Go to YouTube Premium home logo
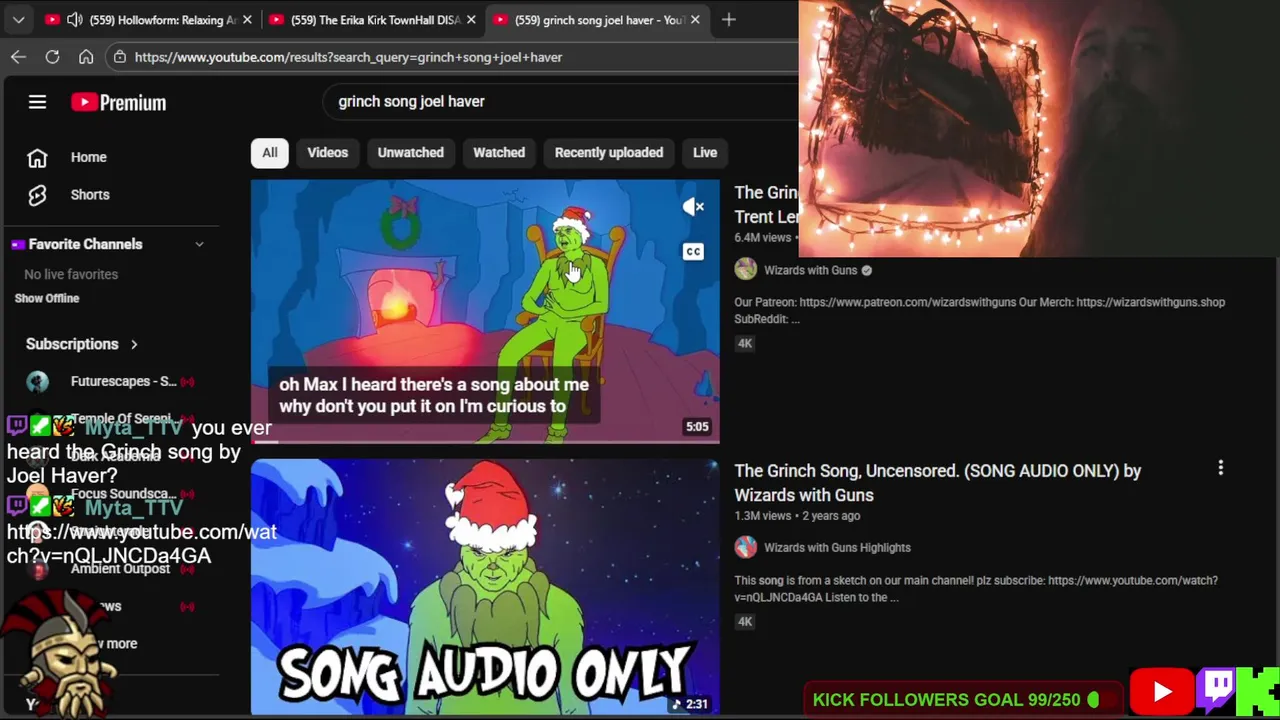The image size is (1280, 720). (118, 102)
